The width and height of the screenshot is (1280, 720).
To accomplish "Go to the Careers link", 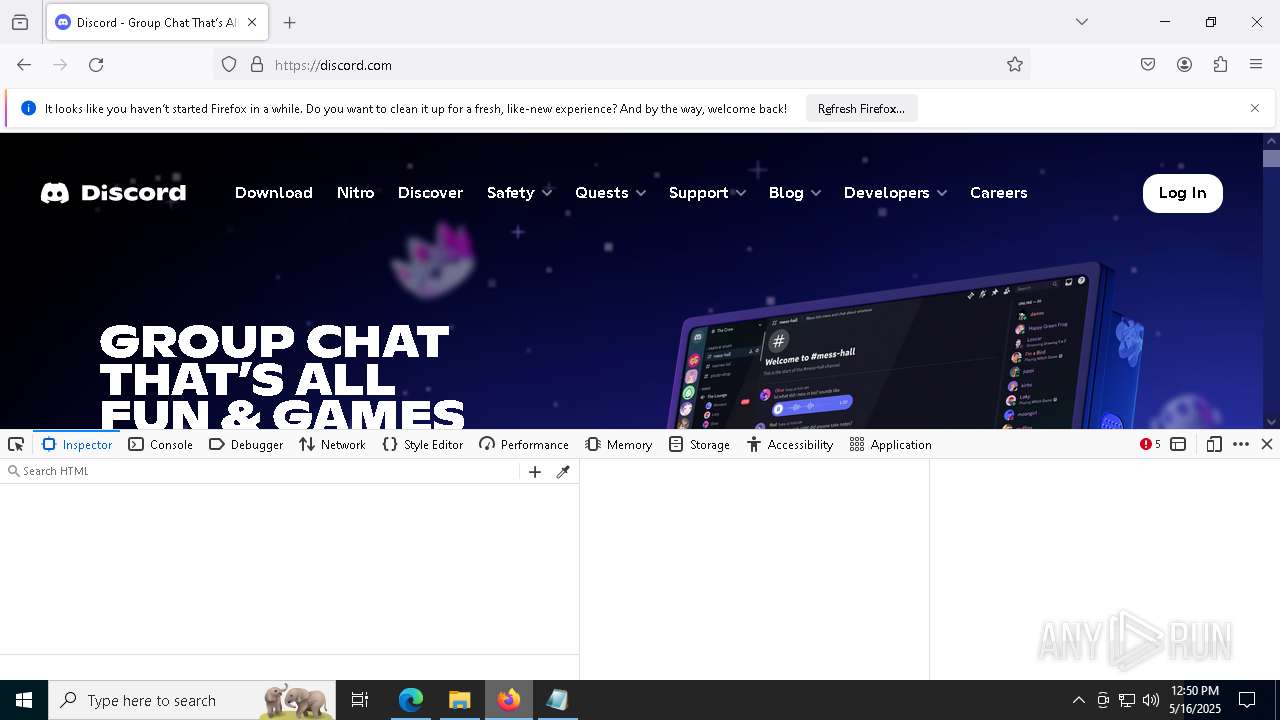I will pyautogui.click(x=999, y=193).
